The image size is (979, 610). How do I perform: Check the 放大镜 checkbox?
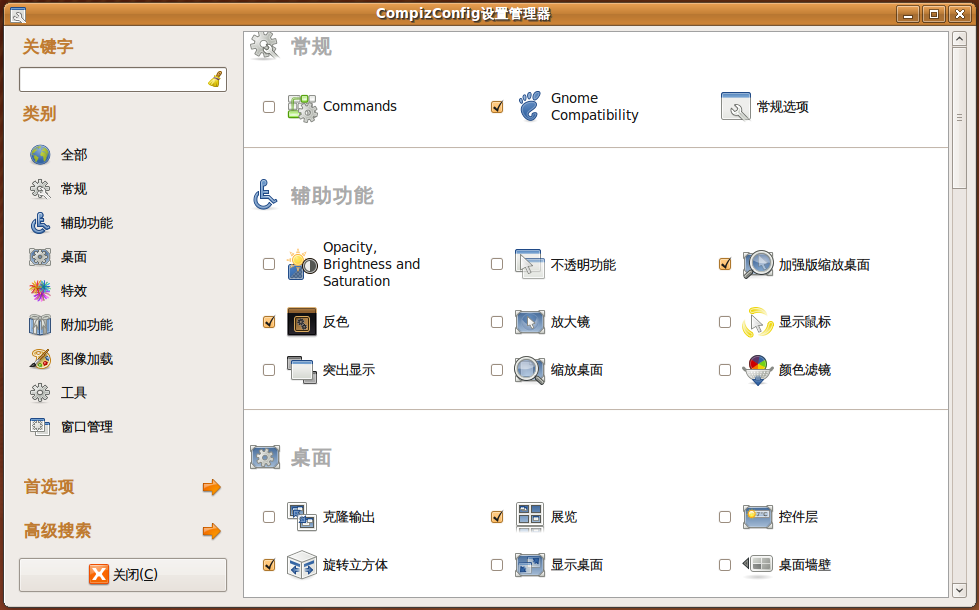[x=497, y=322]
